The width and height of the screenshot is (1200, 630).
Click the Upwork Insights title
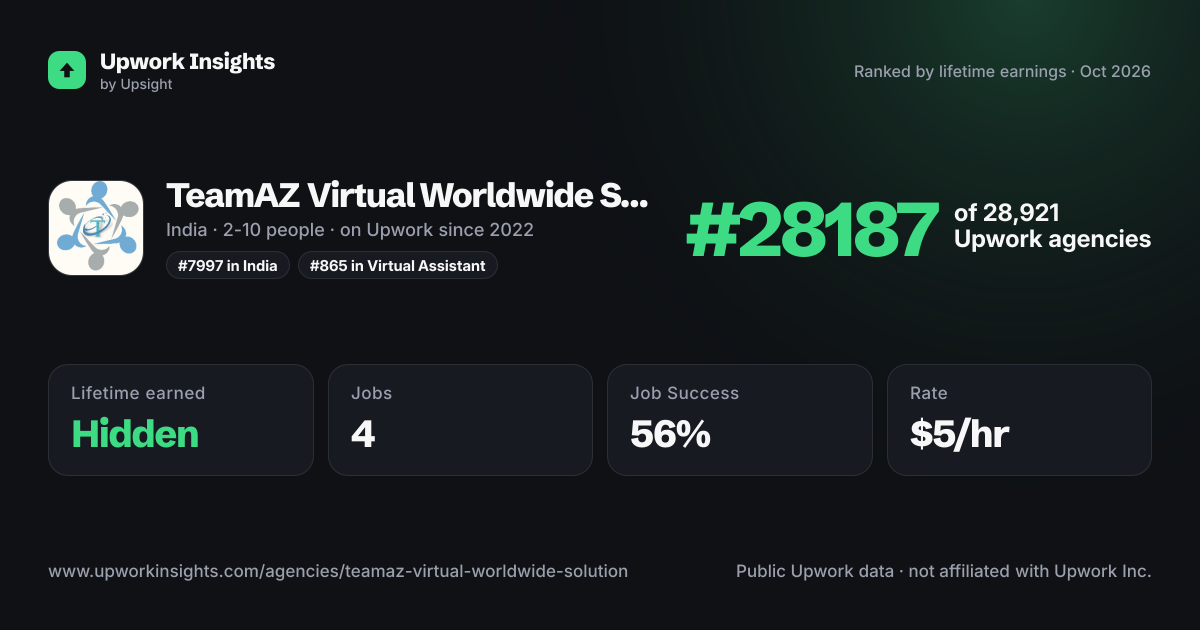pyautogui.click(x=187, y=61)
